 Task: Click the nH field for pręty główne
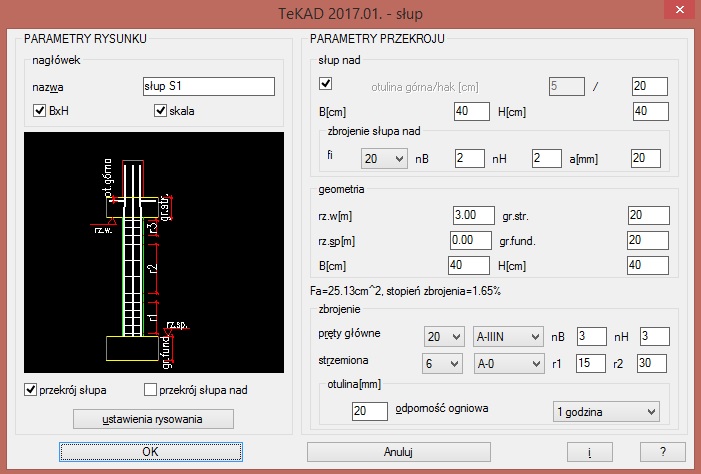pos(655,336)
